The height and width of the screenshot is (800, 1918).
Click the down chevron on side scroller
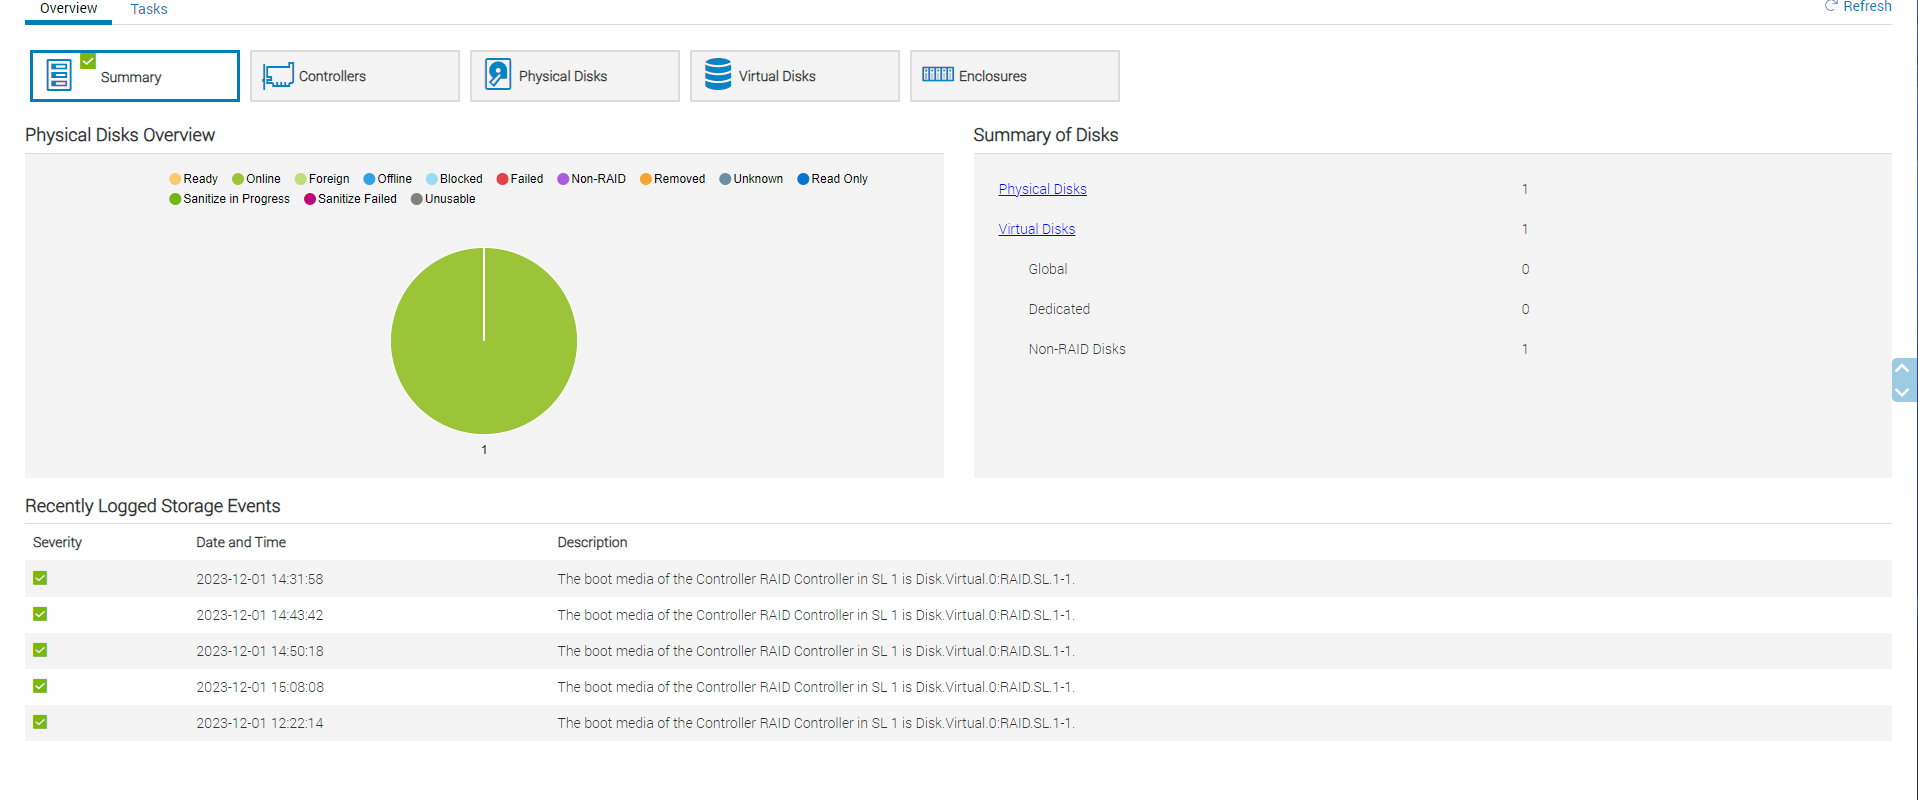coord(1902,392)
